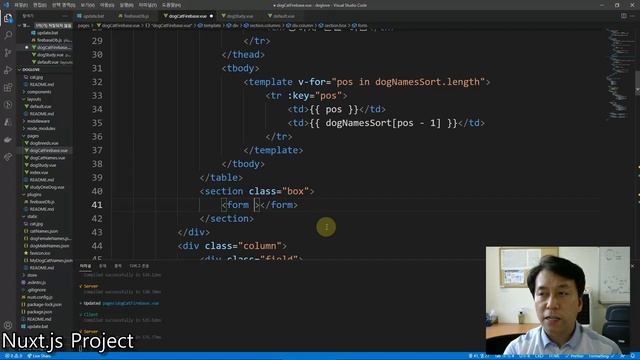Click 'pages' at the breadcrumb start

[83, 26]
